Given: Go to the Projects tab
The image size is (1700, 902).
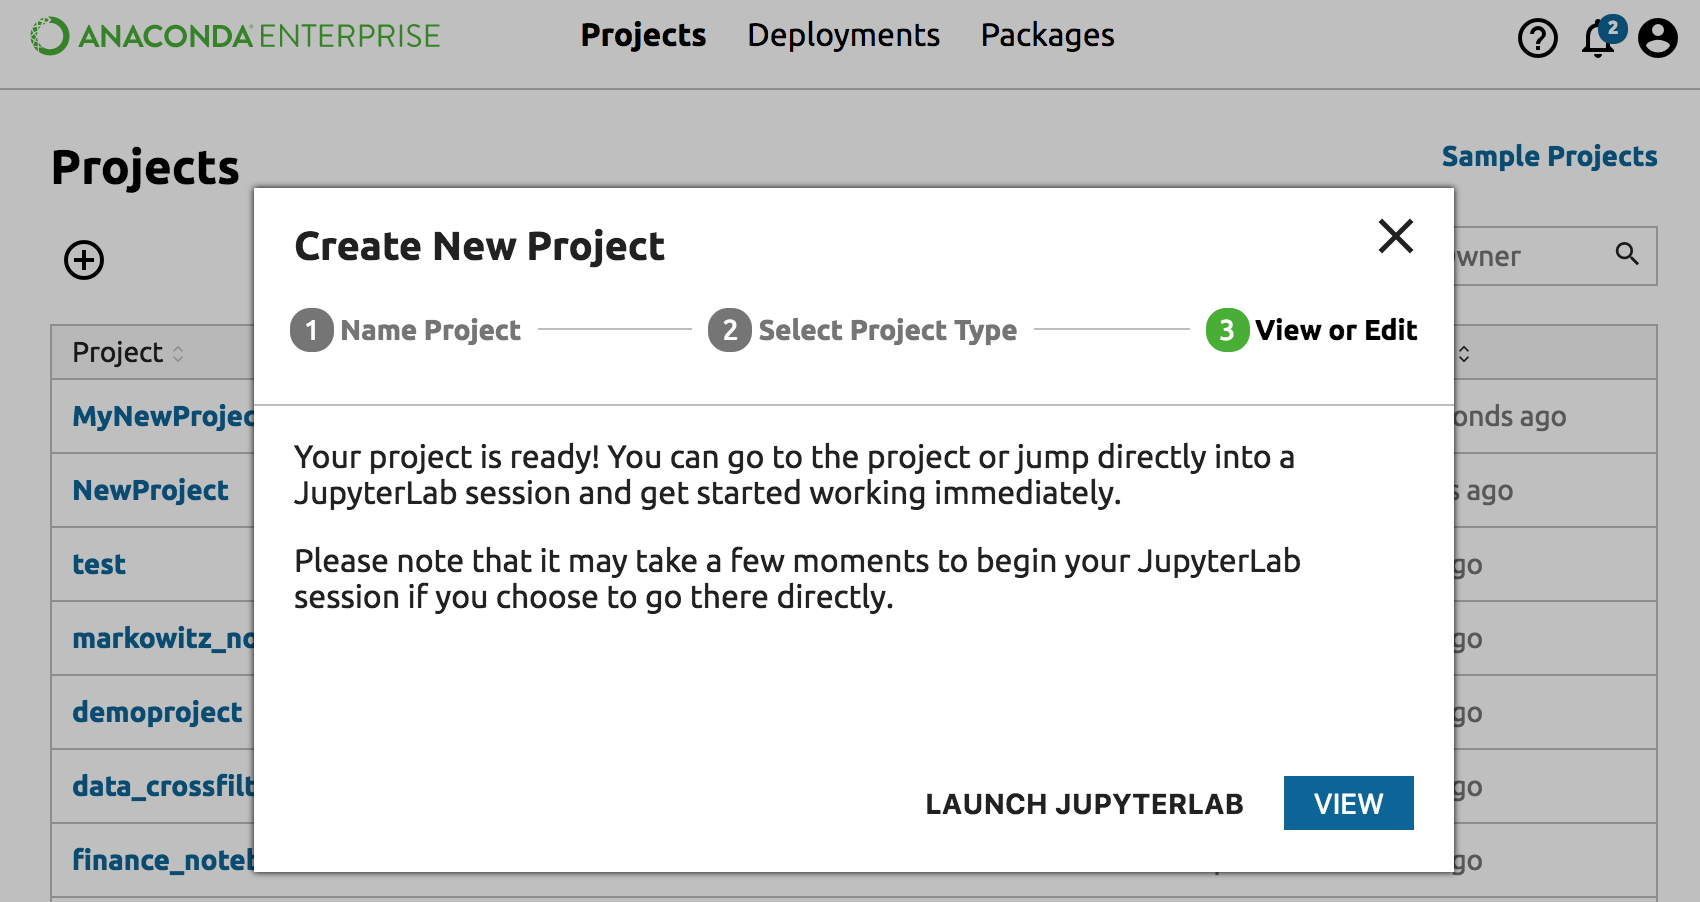Looking at the screenshot, I should [x=643, y=36].
